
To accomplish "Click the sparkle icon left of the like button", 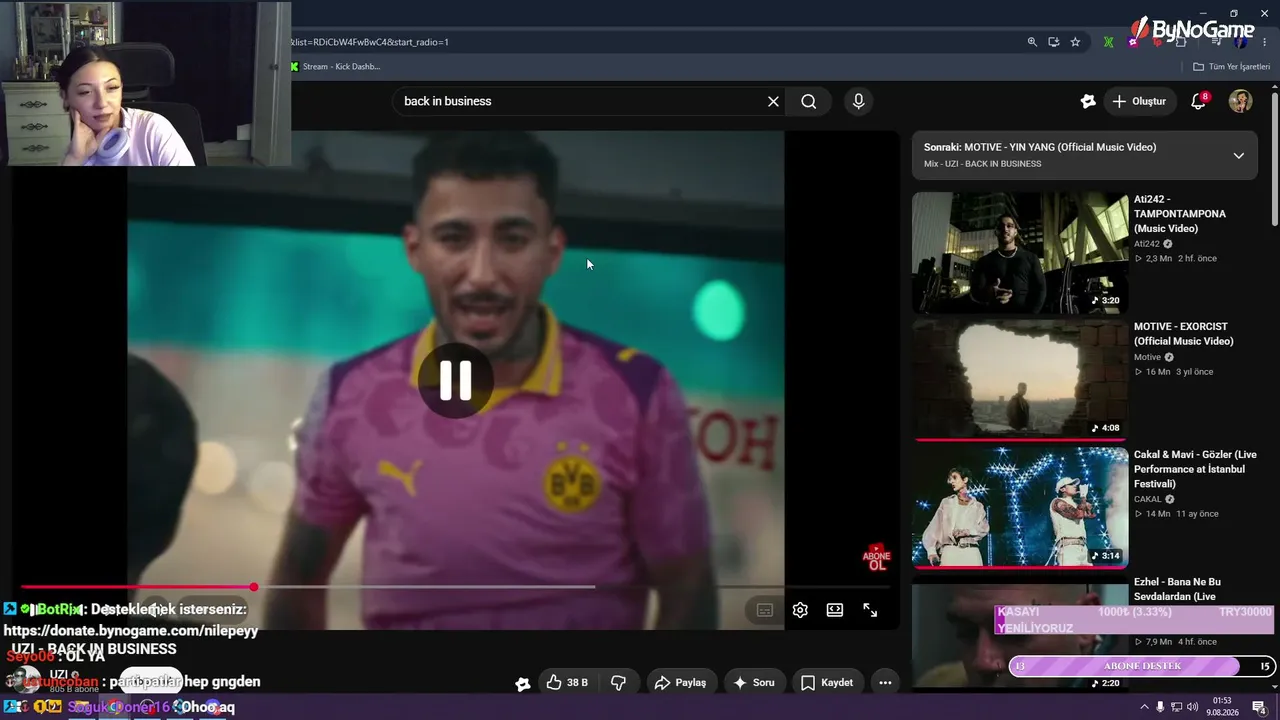I will 522,684.
